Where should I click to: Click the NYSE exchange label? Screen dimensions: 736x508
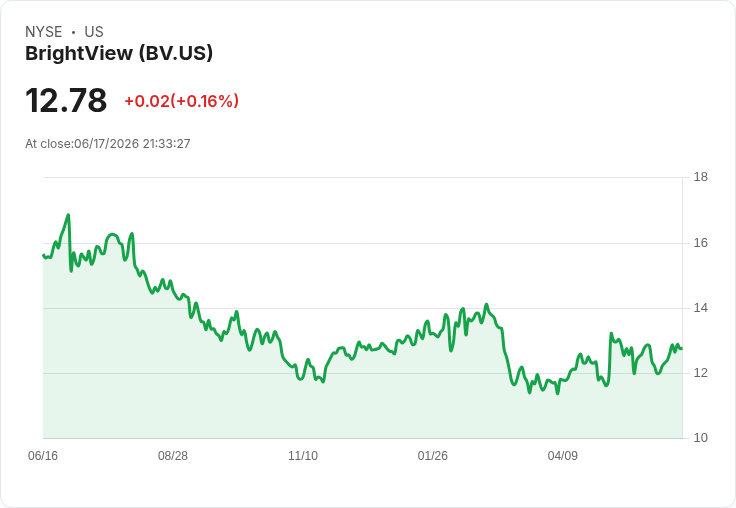point(44,32)
